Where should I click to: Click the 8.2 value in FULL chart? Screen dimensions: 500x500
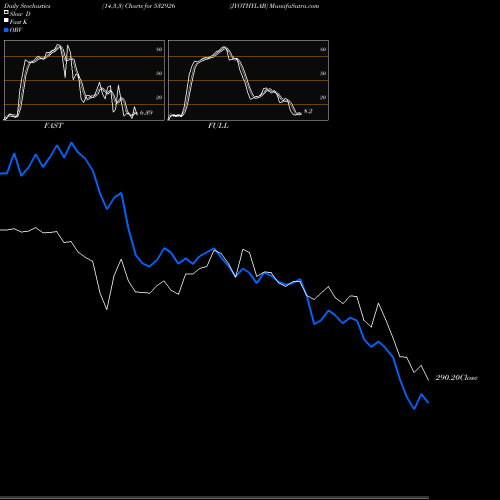308,111
